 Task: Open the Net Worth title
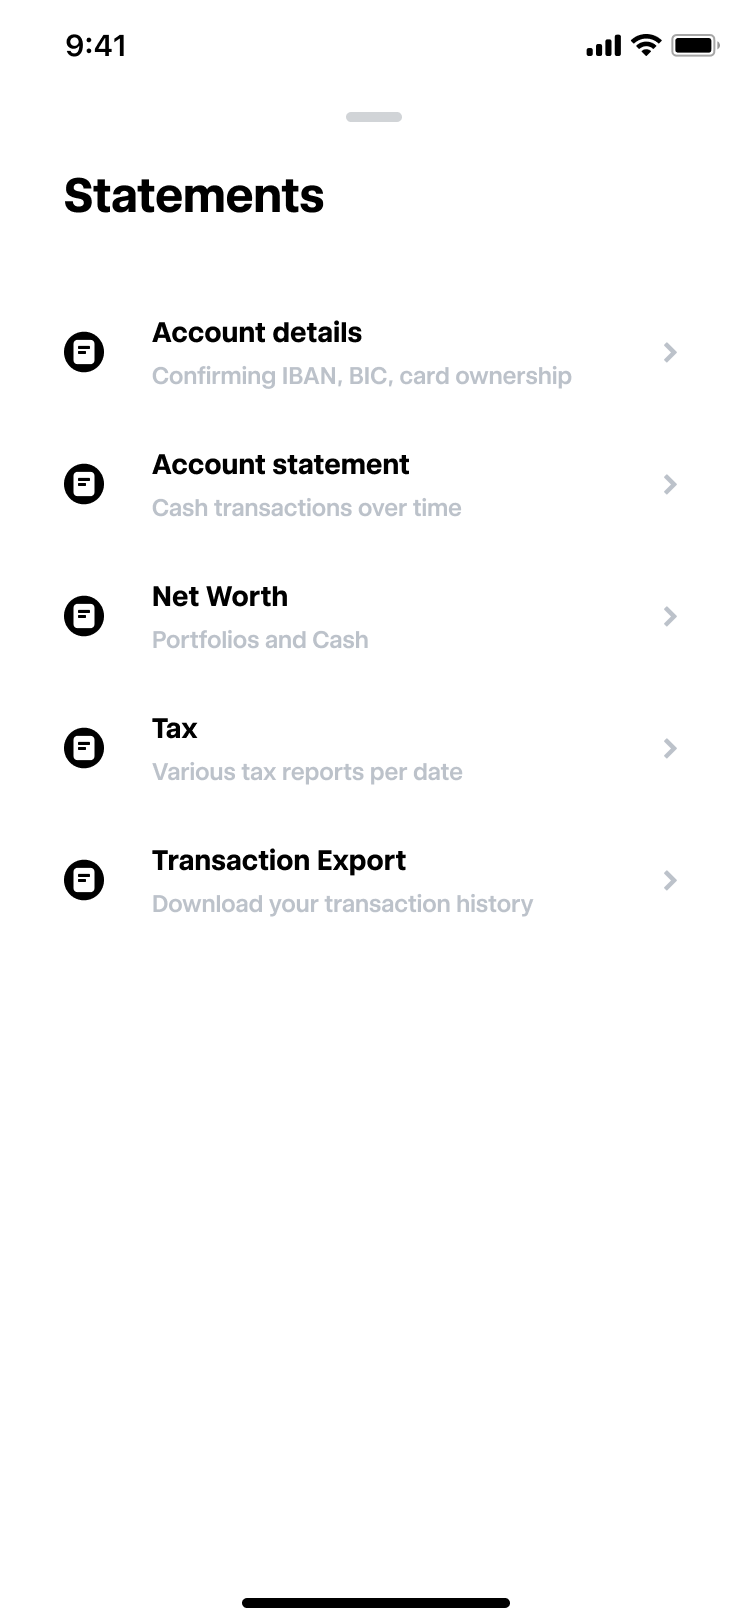220,597
